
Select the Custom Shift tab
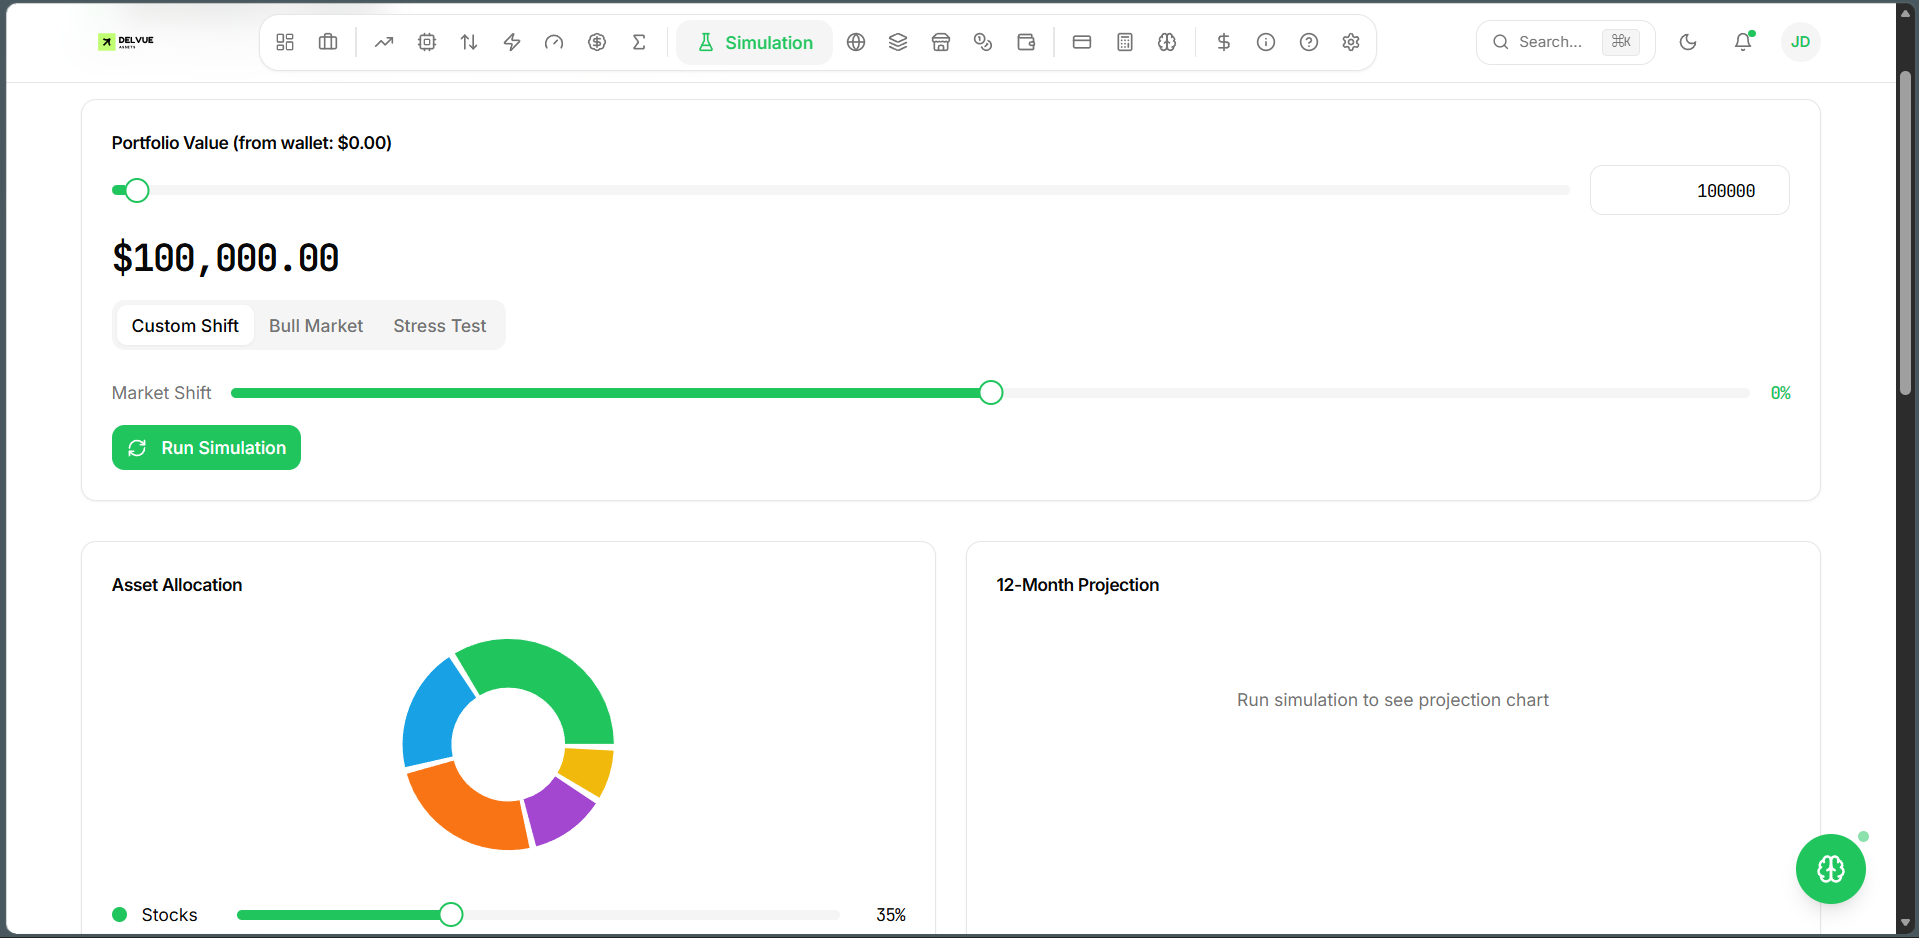[185, 326]
